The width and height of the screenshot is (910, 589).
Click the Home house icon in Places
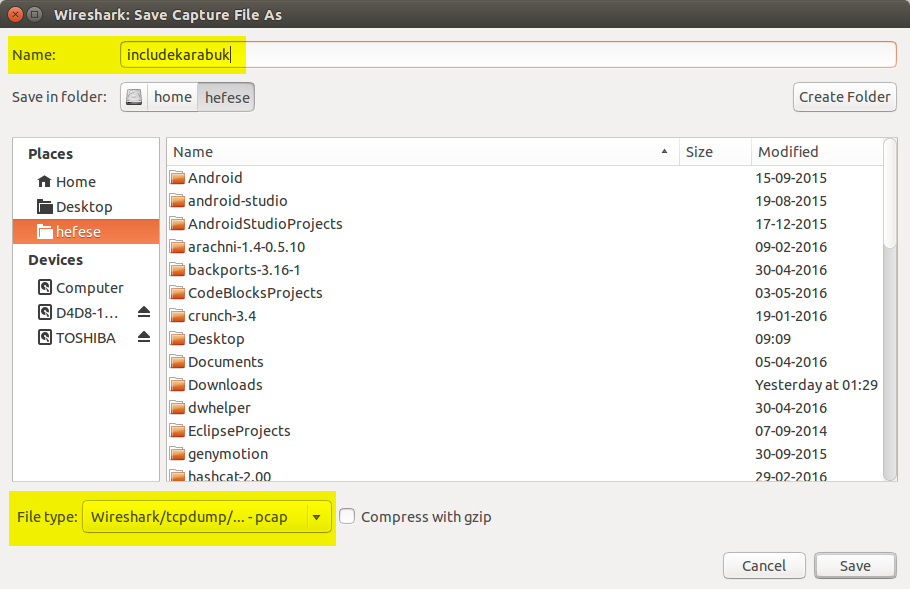pyautogui.click(x=45, y=182)
